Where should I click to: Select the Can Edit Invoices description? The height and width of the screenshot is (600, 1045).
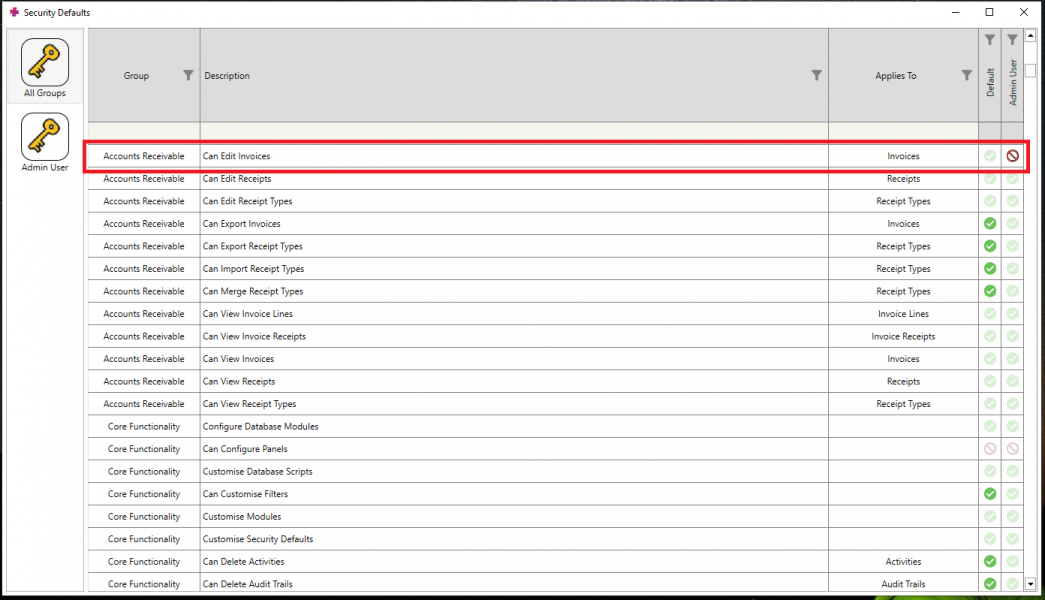click(x=237, y=156)
